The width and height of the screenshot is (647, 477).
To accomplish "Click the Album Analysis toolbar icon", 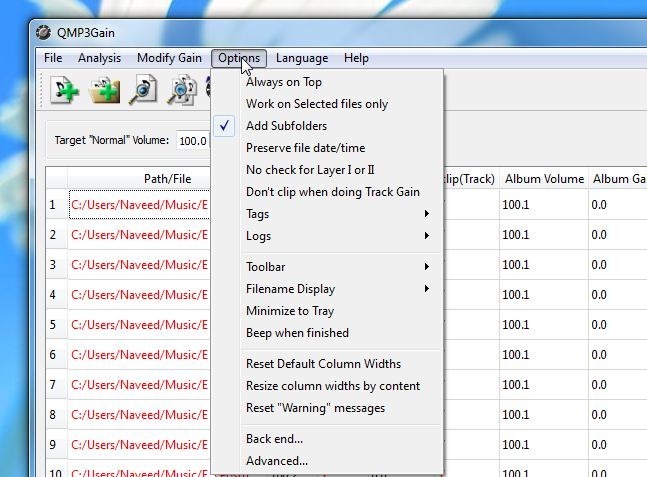I will [182, 89].
